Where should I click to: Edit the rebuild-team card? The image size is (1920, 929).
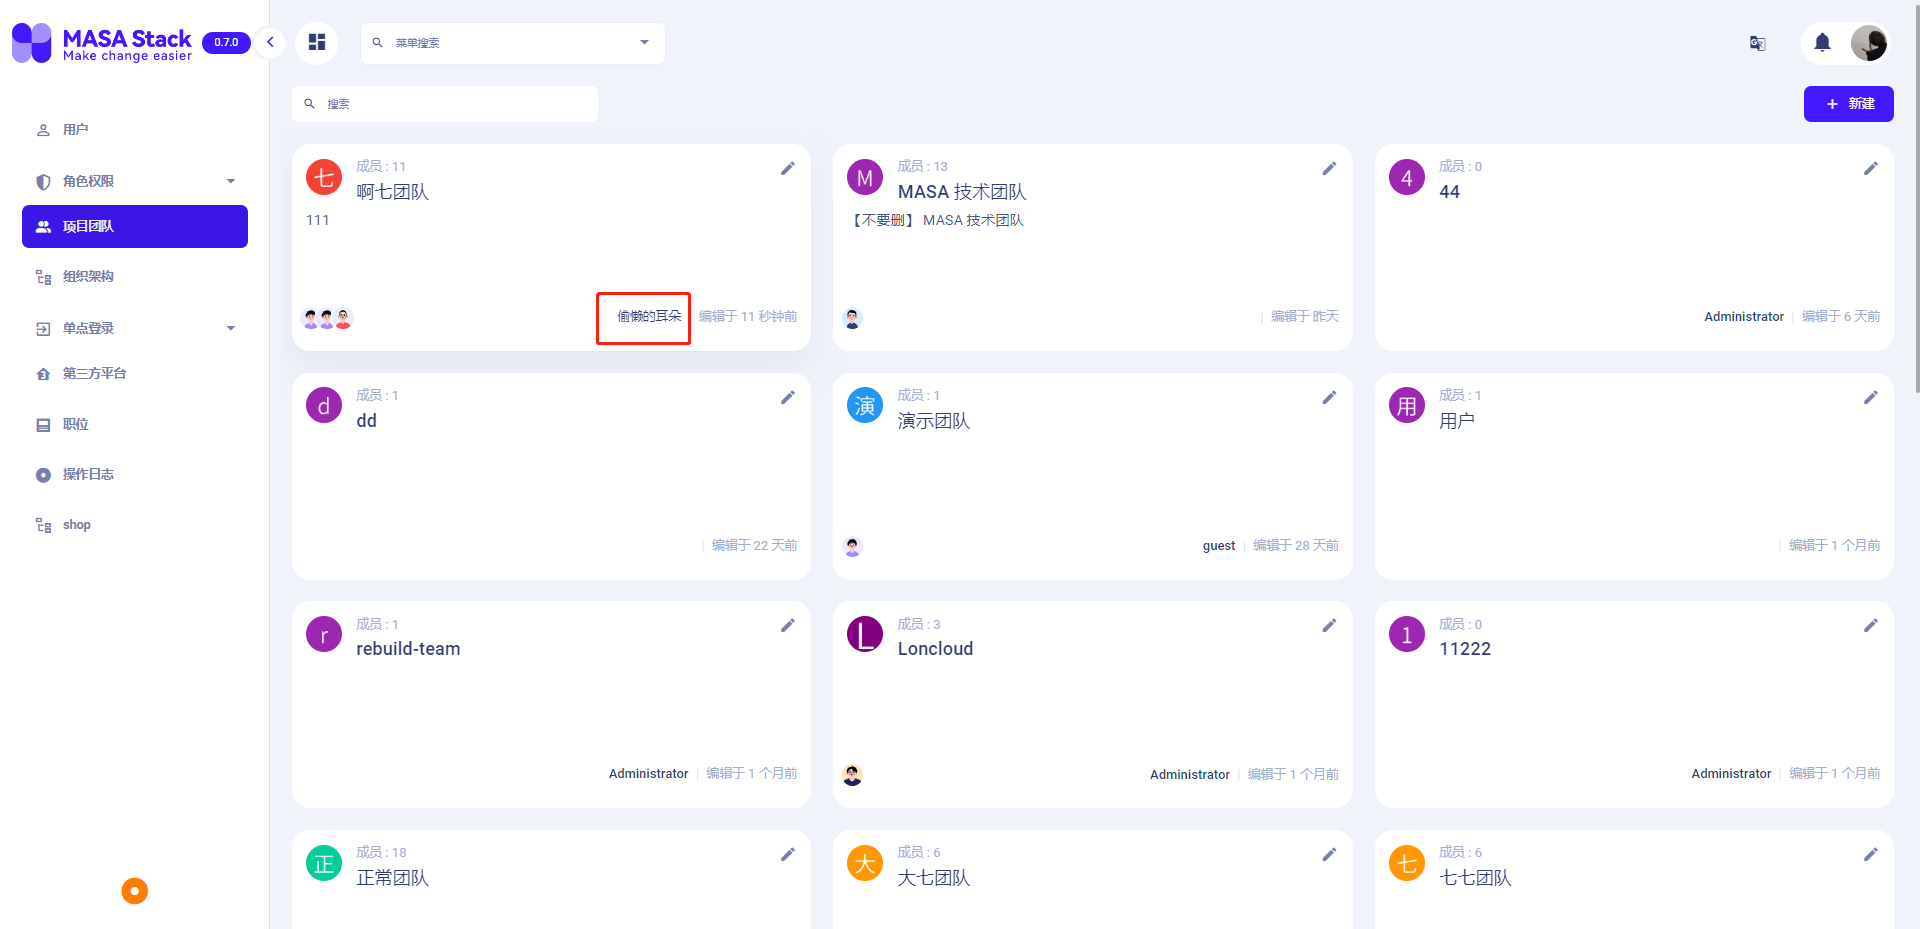coord(788,625)
